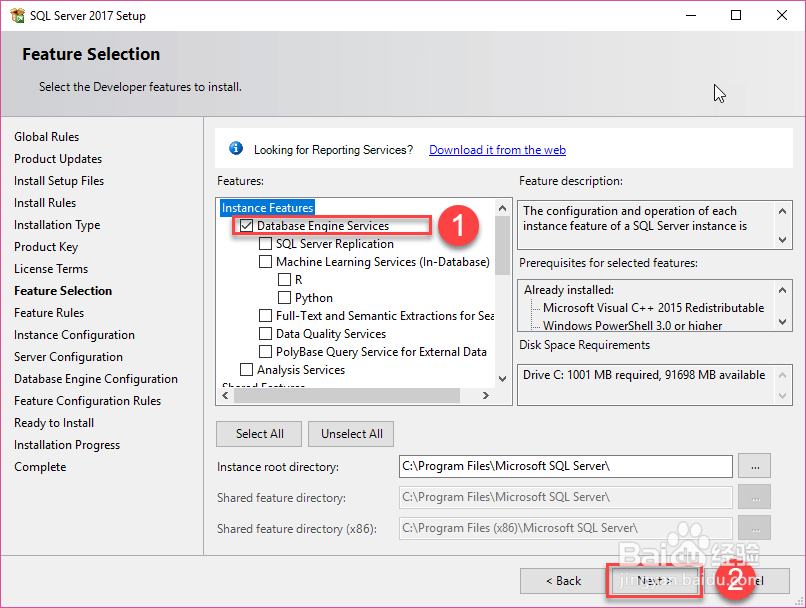Select Global Rules step in sidebar
Image resolution: width=806 pixels, height=608 pixels.
tap(46, 137)
